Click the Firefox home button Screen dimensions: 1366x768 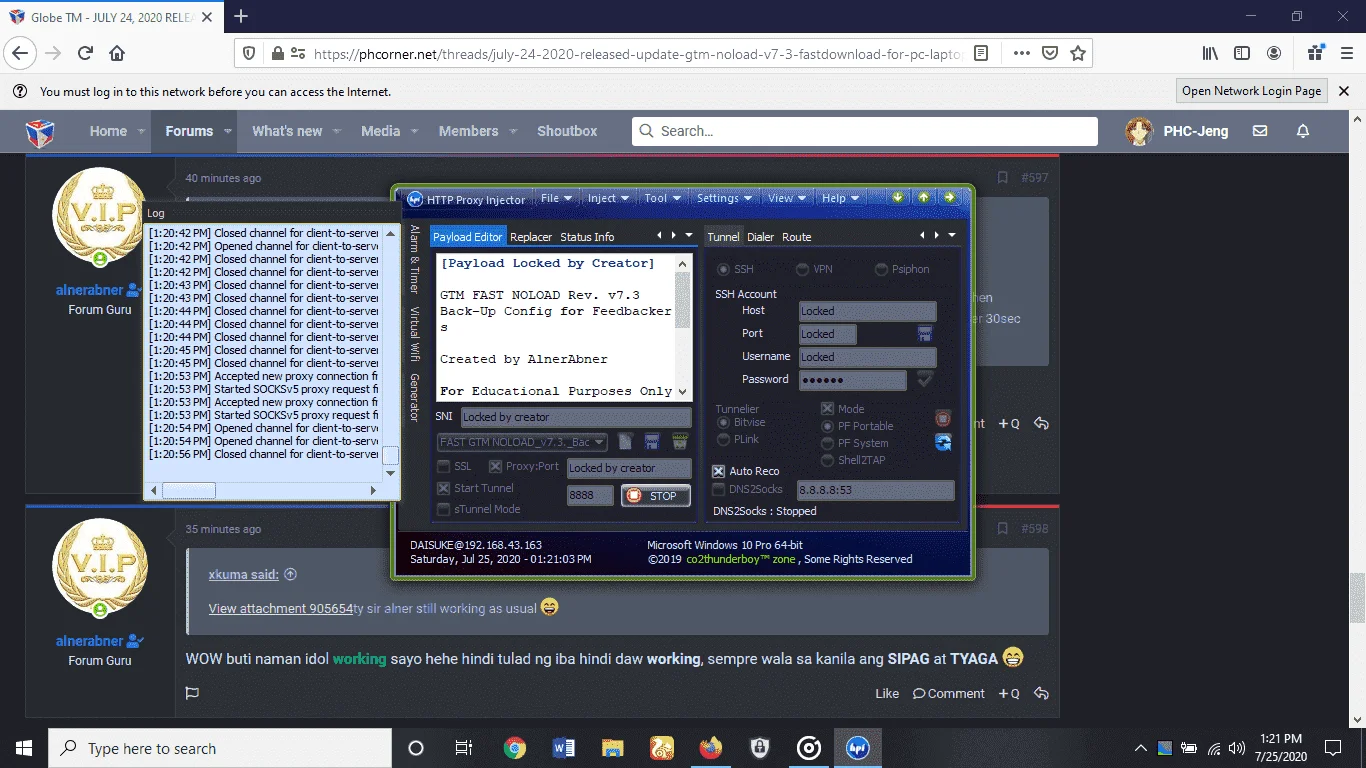pos(117,53)
